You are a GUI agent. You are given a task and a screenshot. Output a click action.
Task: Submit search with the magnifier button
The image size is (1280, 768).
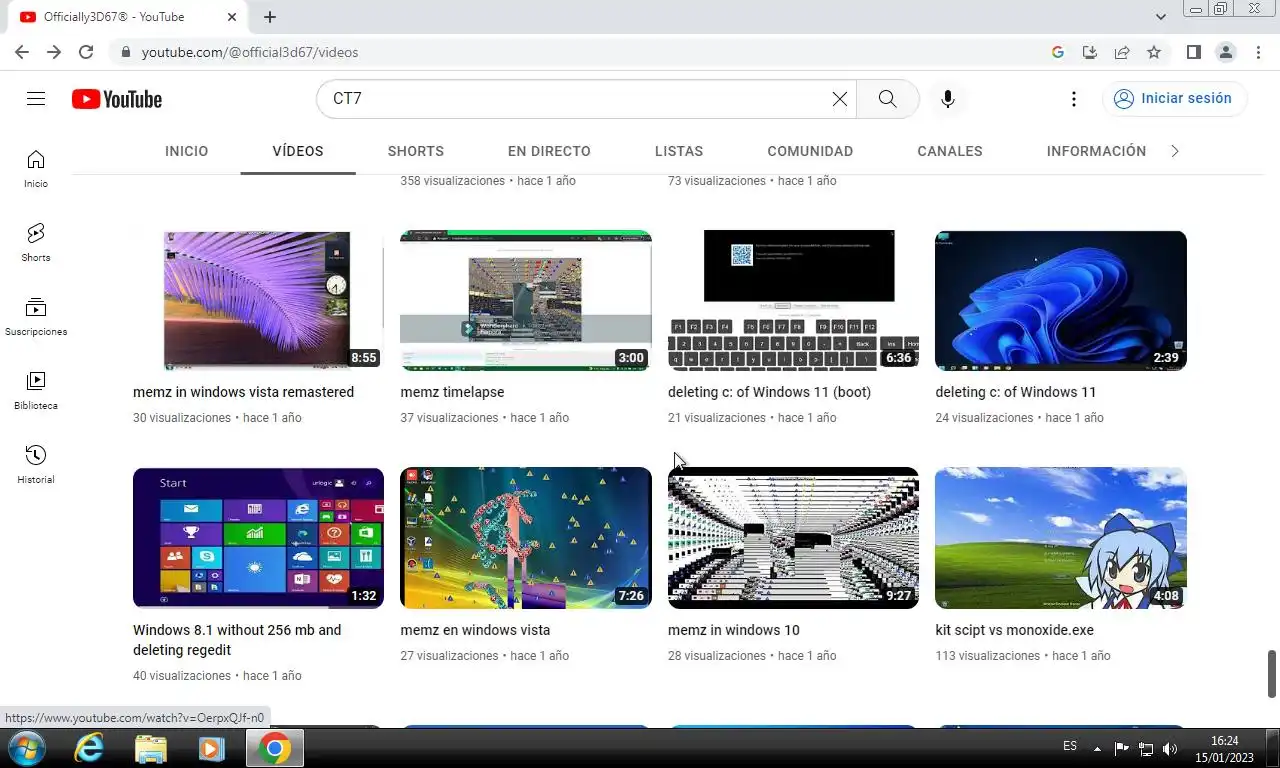(887, 99)
